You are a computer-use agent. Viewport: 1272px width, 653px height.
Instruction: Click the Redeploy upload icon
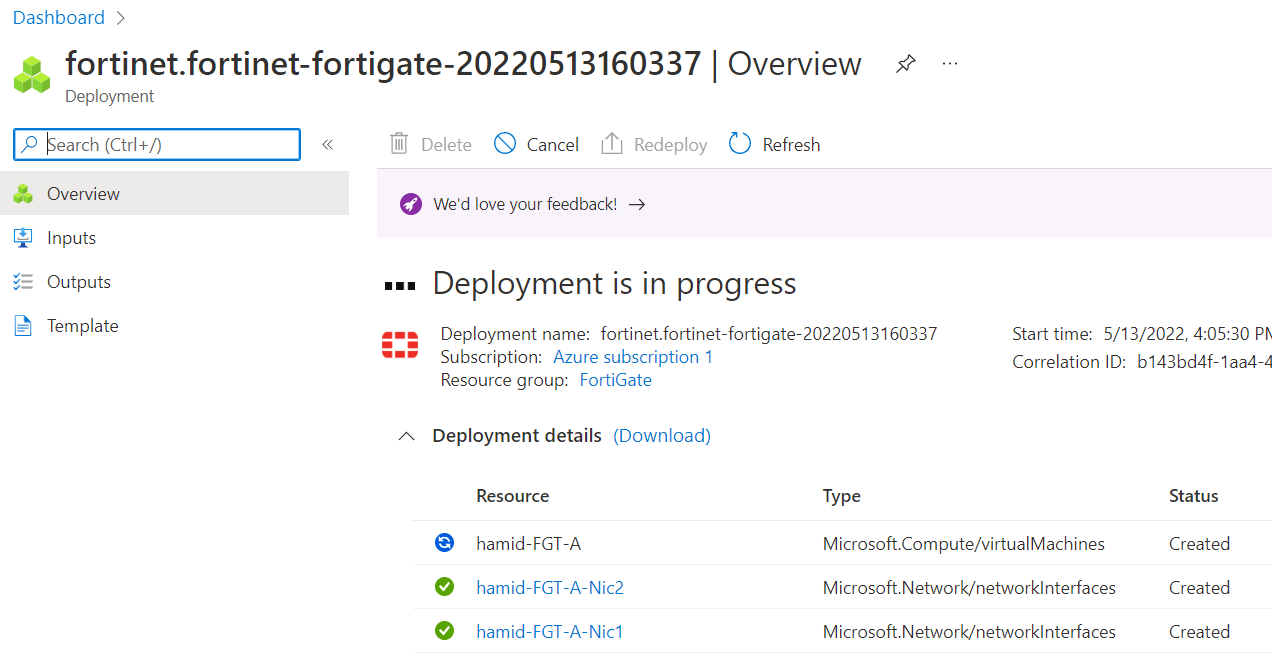click(612, 144)
